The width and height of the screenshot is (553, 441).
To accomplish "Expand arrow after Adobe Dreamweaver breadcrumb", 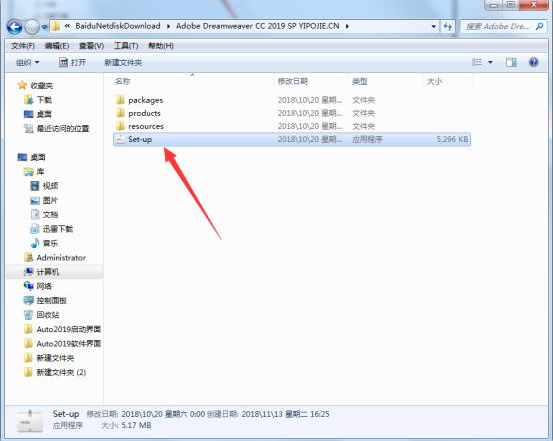I will (x=347, y=26).
